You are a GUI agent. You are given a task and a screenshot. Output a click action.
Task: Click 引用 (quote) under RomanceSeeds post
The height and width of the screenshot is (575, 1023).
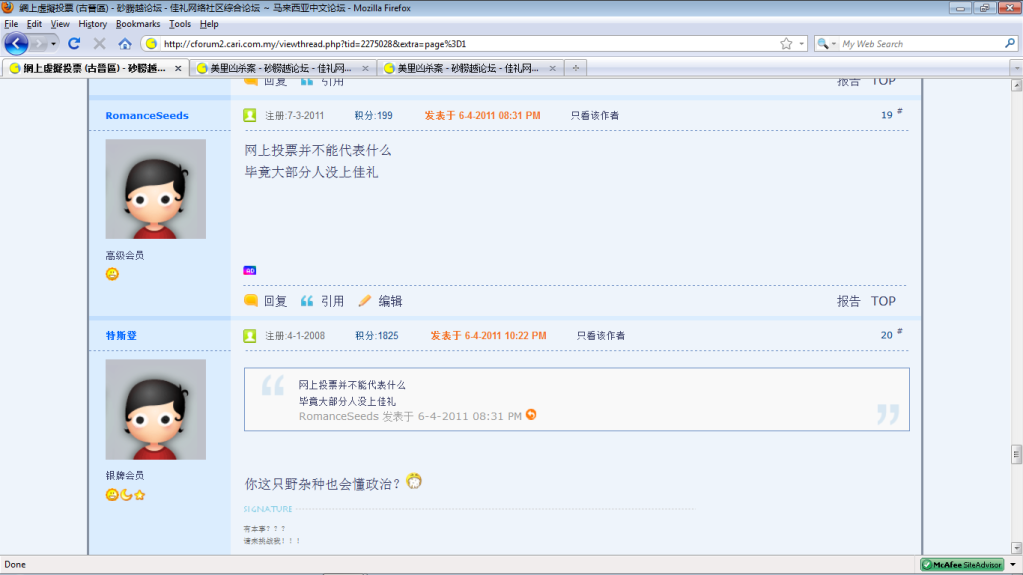pos(323,301)
